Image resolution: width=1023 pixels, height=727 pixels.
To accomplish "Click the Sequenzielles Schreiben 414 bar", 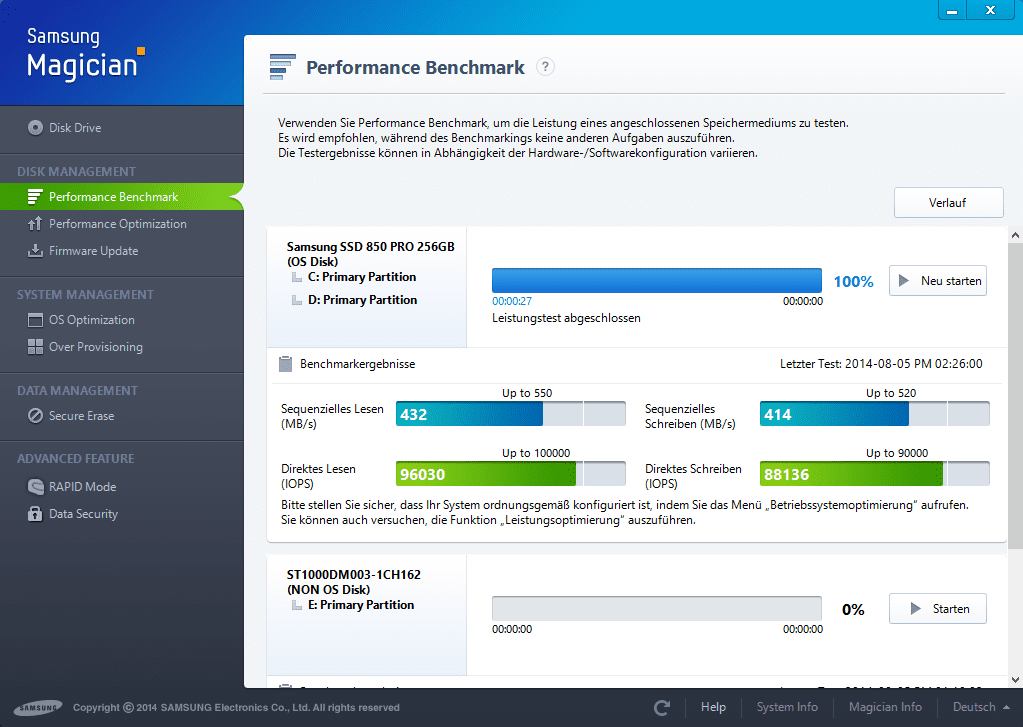I will [x=874, y=414].
